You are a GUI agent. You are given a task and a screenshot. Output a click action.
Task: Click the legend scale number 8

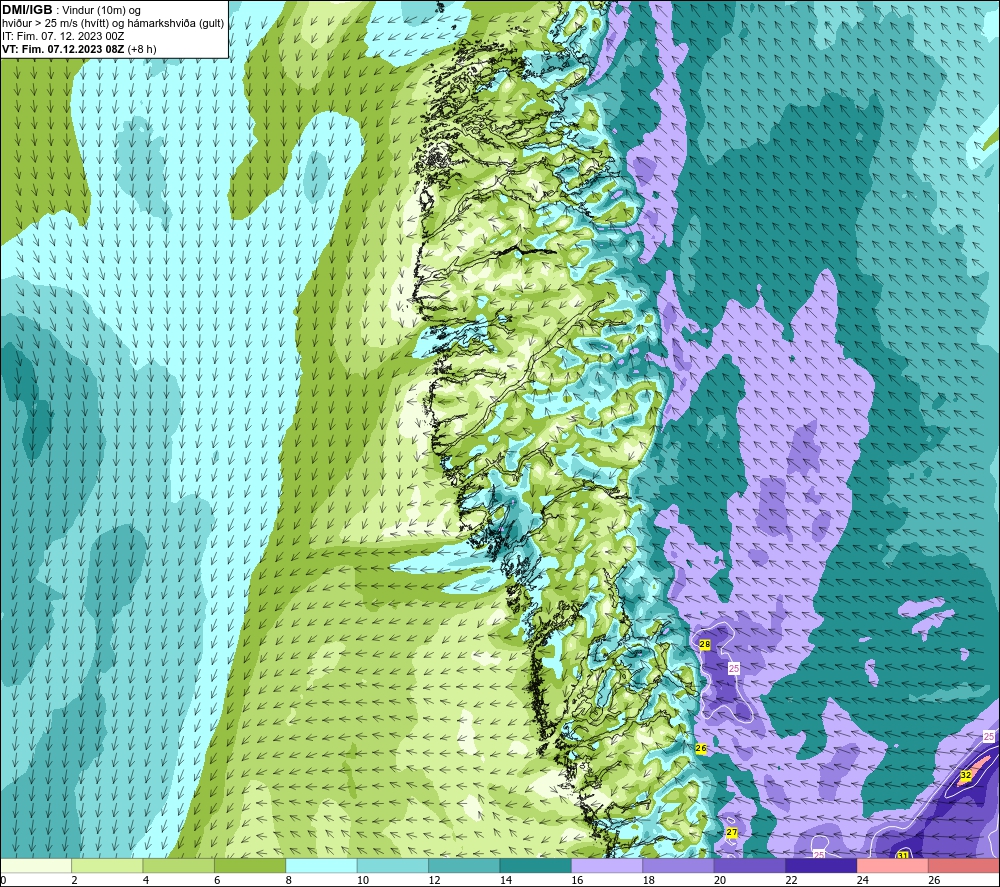[289, 880]
